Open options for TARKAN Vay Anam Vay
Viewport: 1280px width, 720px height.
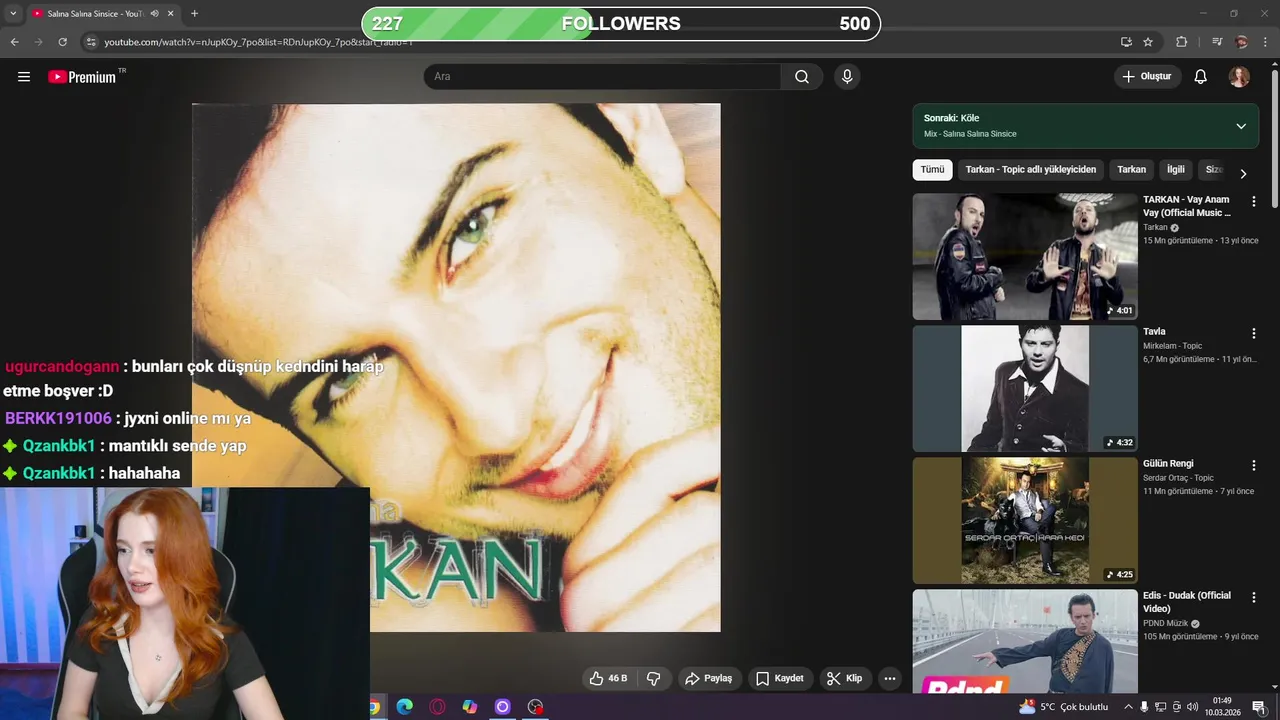coord(1253,201)
